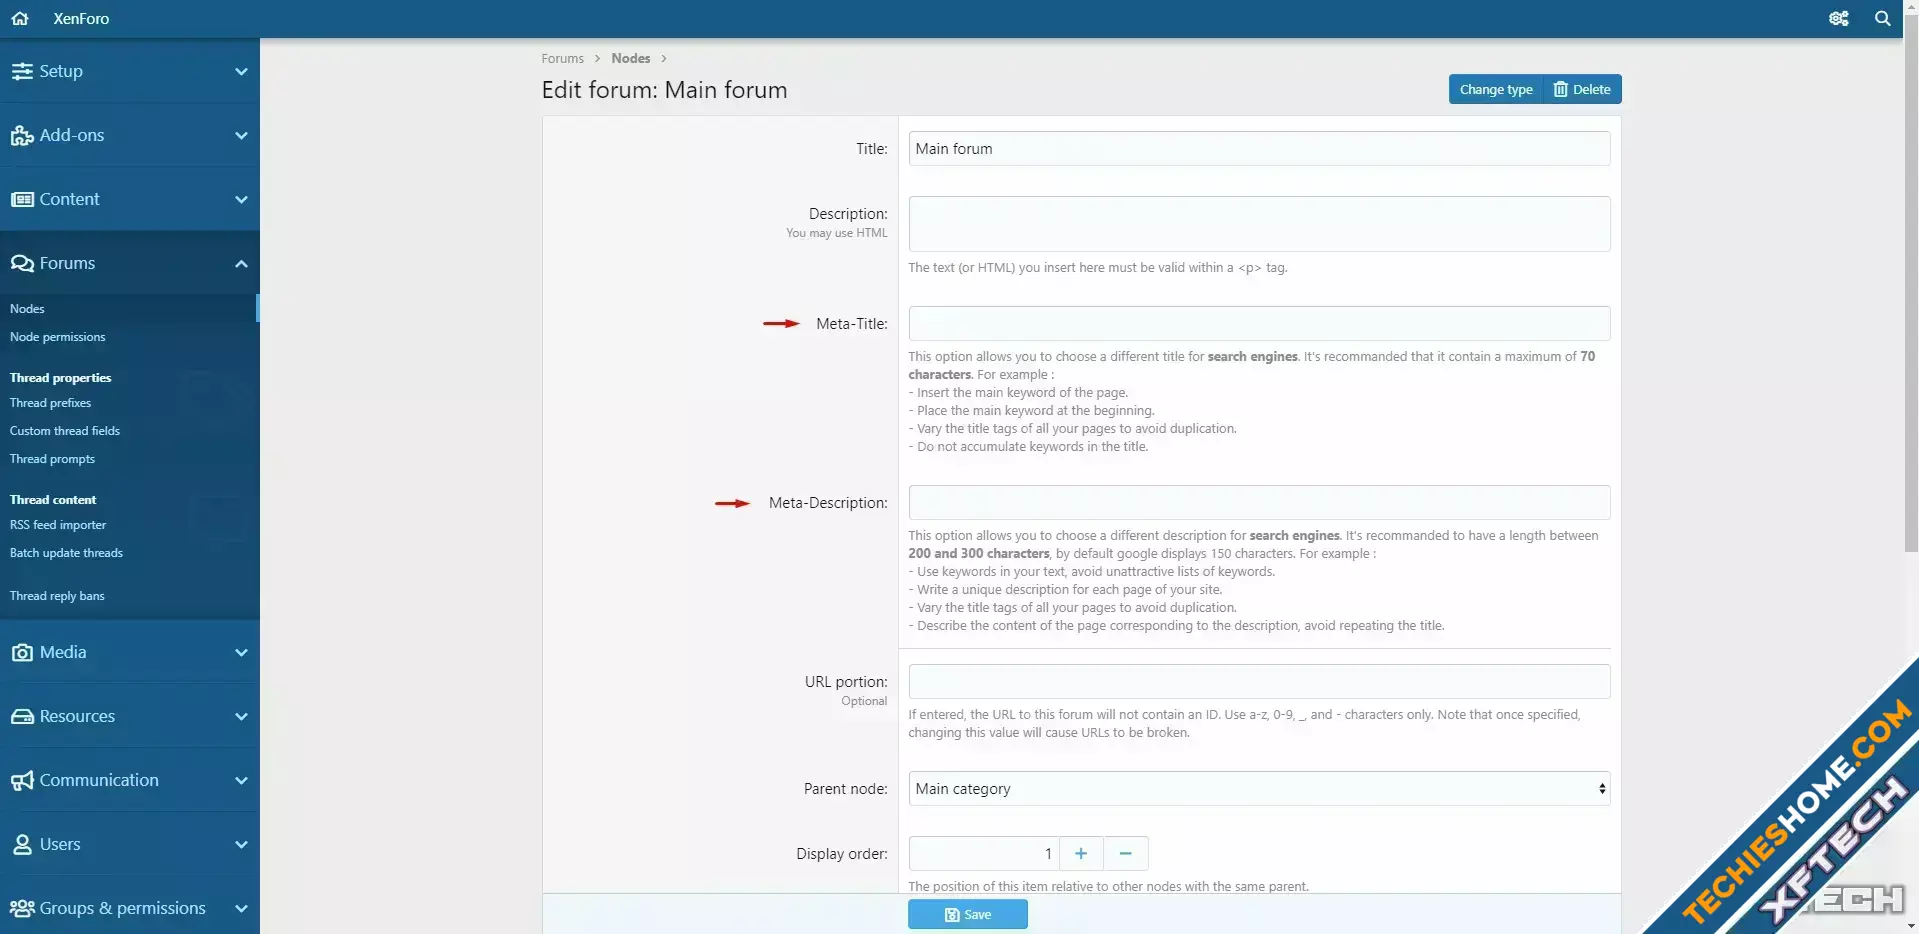
Task: Click the Users person icon
Action: (x=22, y=844)
